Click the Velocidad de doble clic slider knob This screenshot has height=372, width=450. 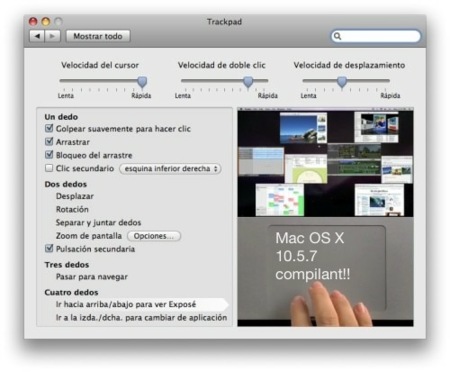tap(248, 82)
